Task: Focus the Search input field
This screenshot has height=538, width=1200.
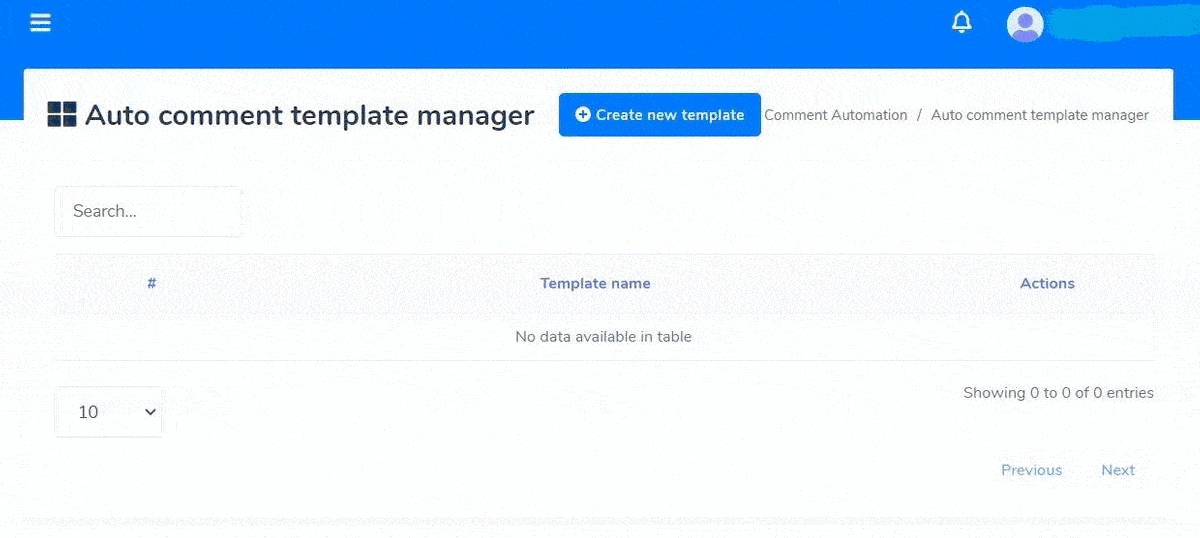Action: (148, 211)
